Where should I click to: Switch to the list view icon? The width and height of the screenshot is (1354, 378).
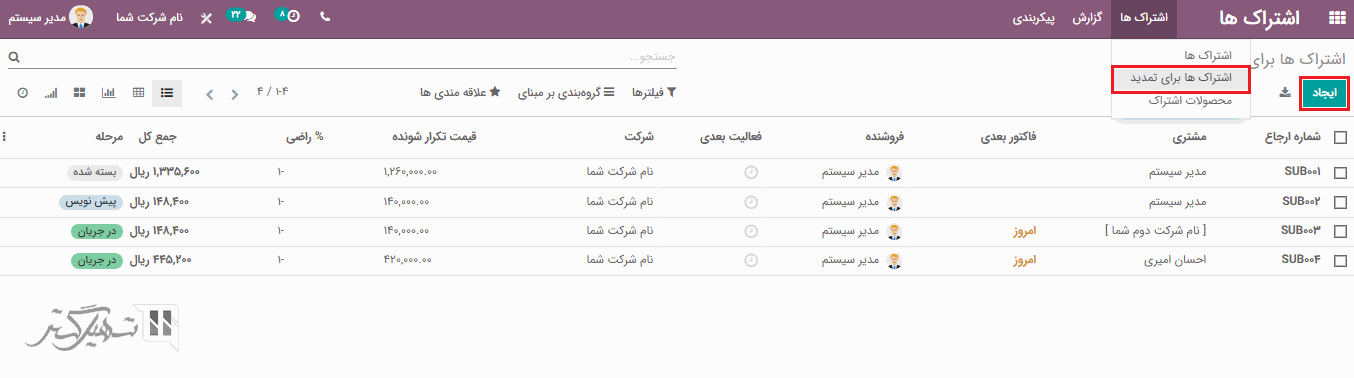[x=166, y=93]
